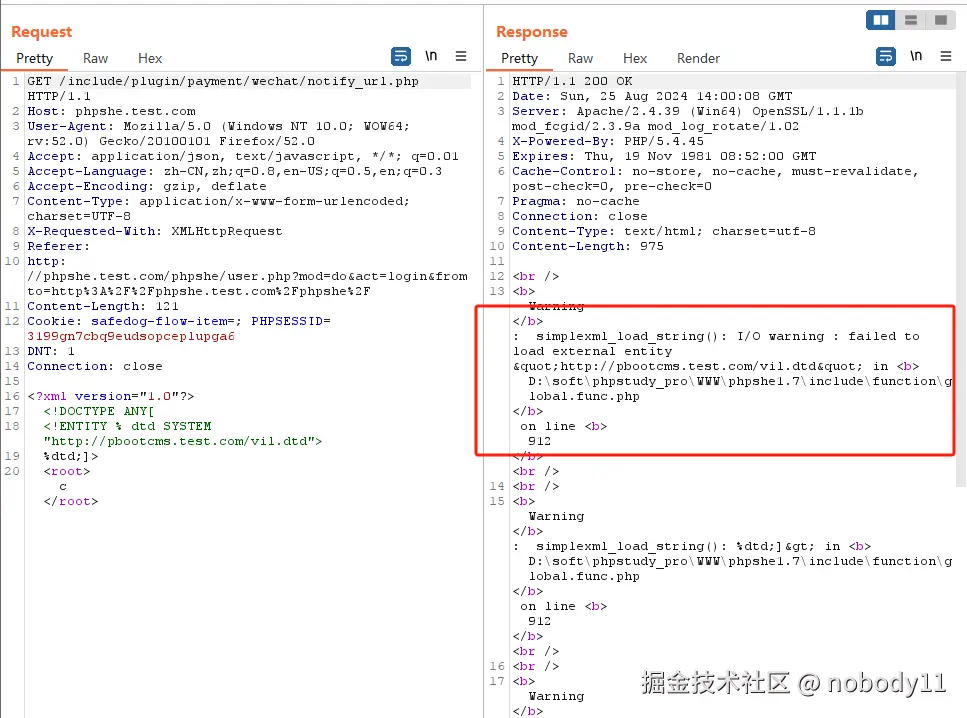Screen dimensions: 967x718
Task: Toggle word wrap icon in Request panel
Action: (x=401, y=57)
